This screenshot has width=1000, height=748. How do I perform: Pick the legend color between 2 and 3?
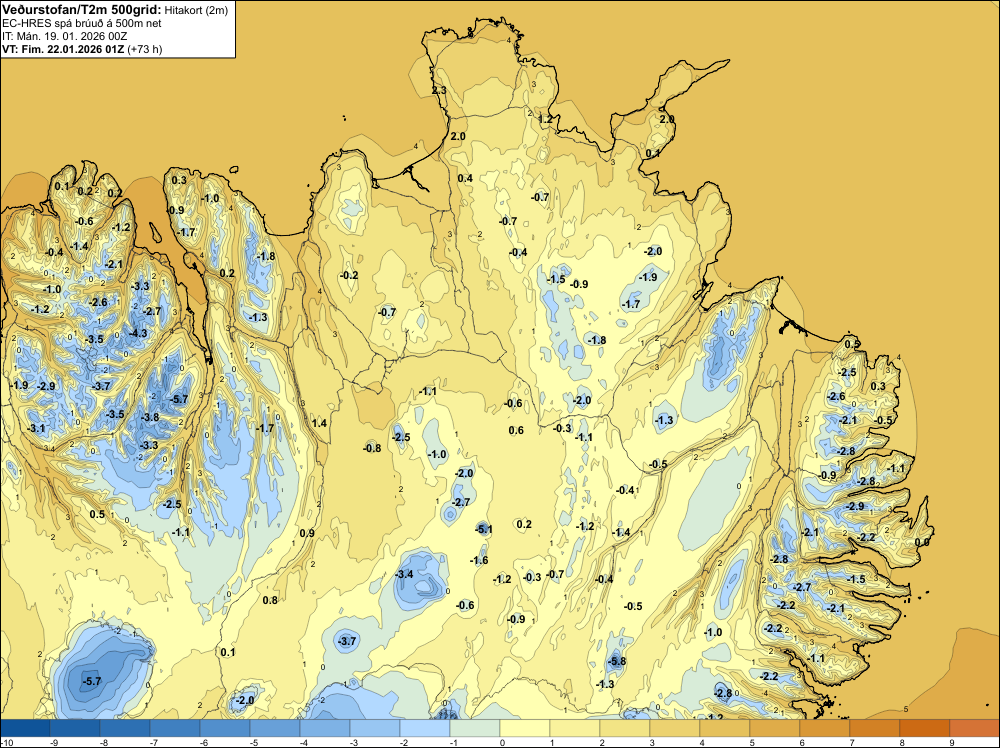(625, 728)
